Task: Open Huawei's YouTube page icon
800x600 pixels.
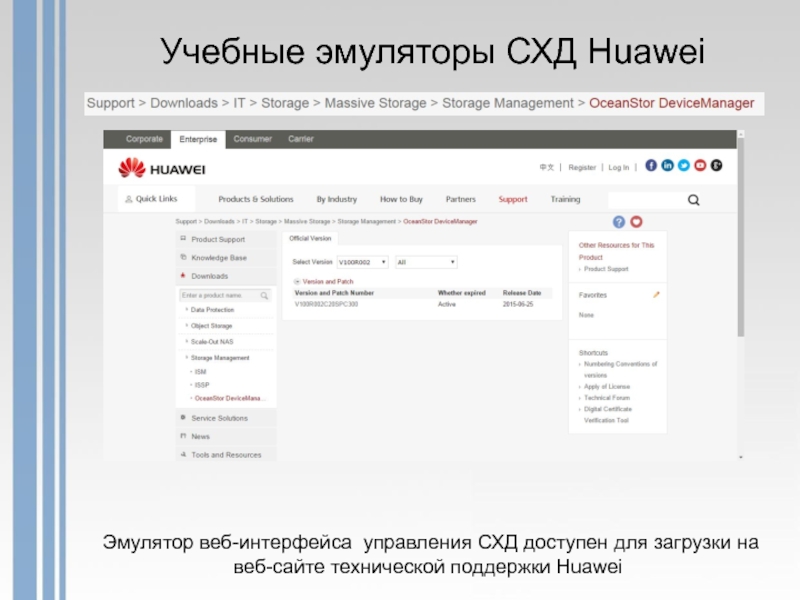Action: 700,165
